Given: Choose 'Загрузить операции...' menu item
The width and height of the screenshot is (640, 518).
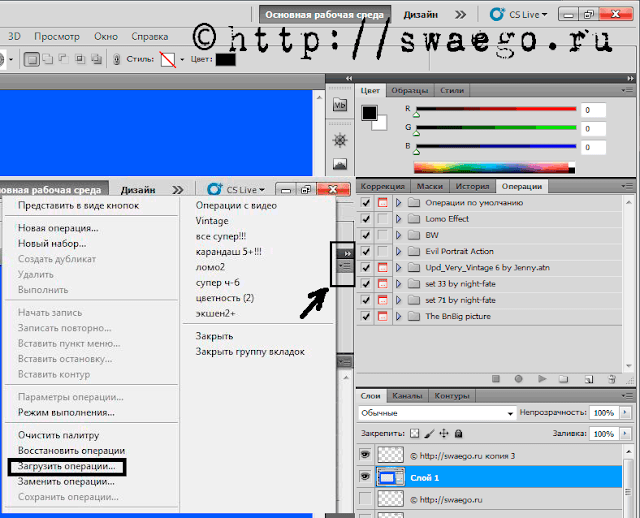Looking at the screenshot, I should 67,466.
